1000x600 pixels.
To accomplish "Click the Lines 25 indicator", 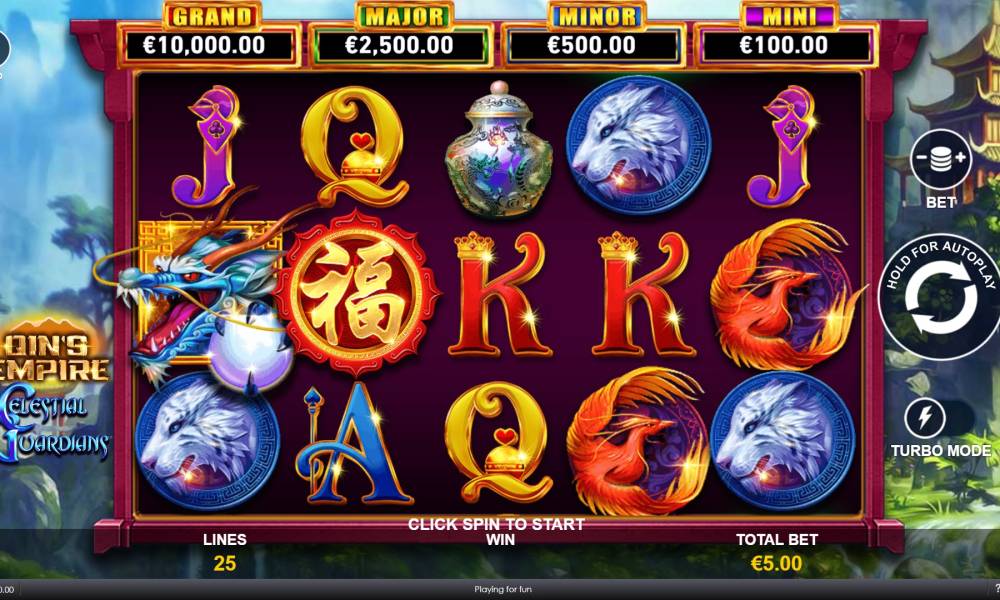I will tap(224, 553).
